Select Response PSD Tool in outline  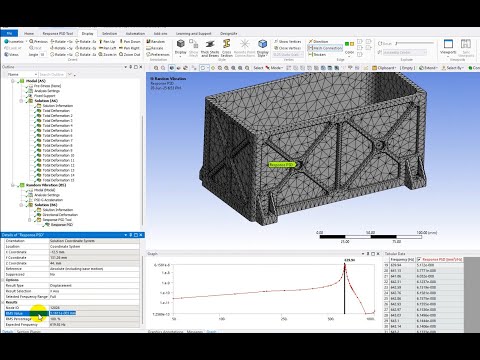(57, 220)
